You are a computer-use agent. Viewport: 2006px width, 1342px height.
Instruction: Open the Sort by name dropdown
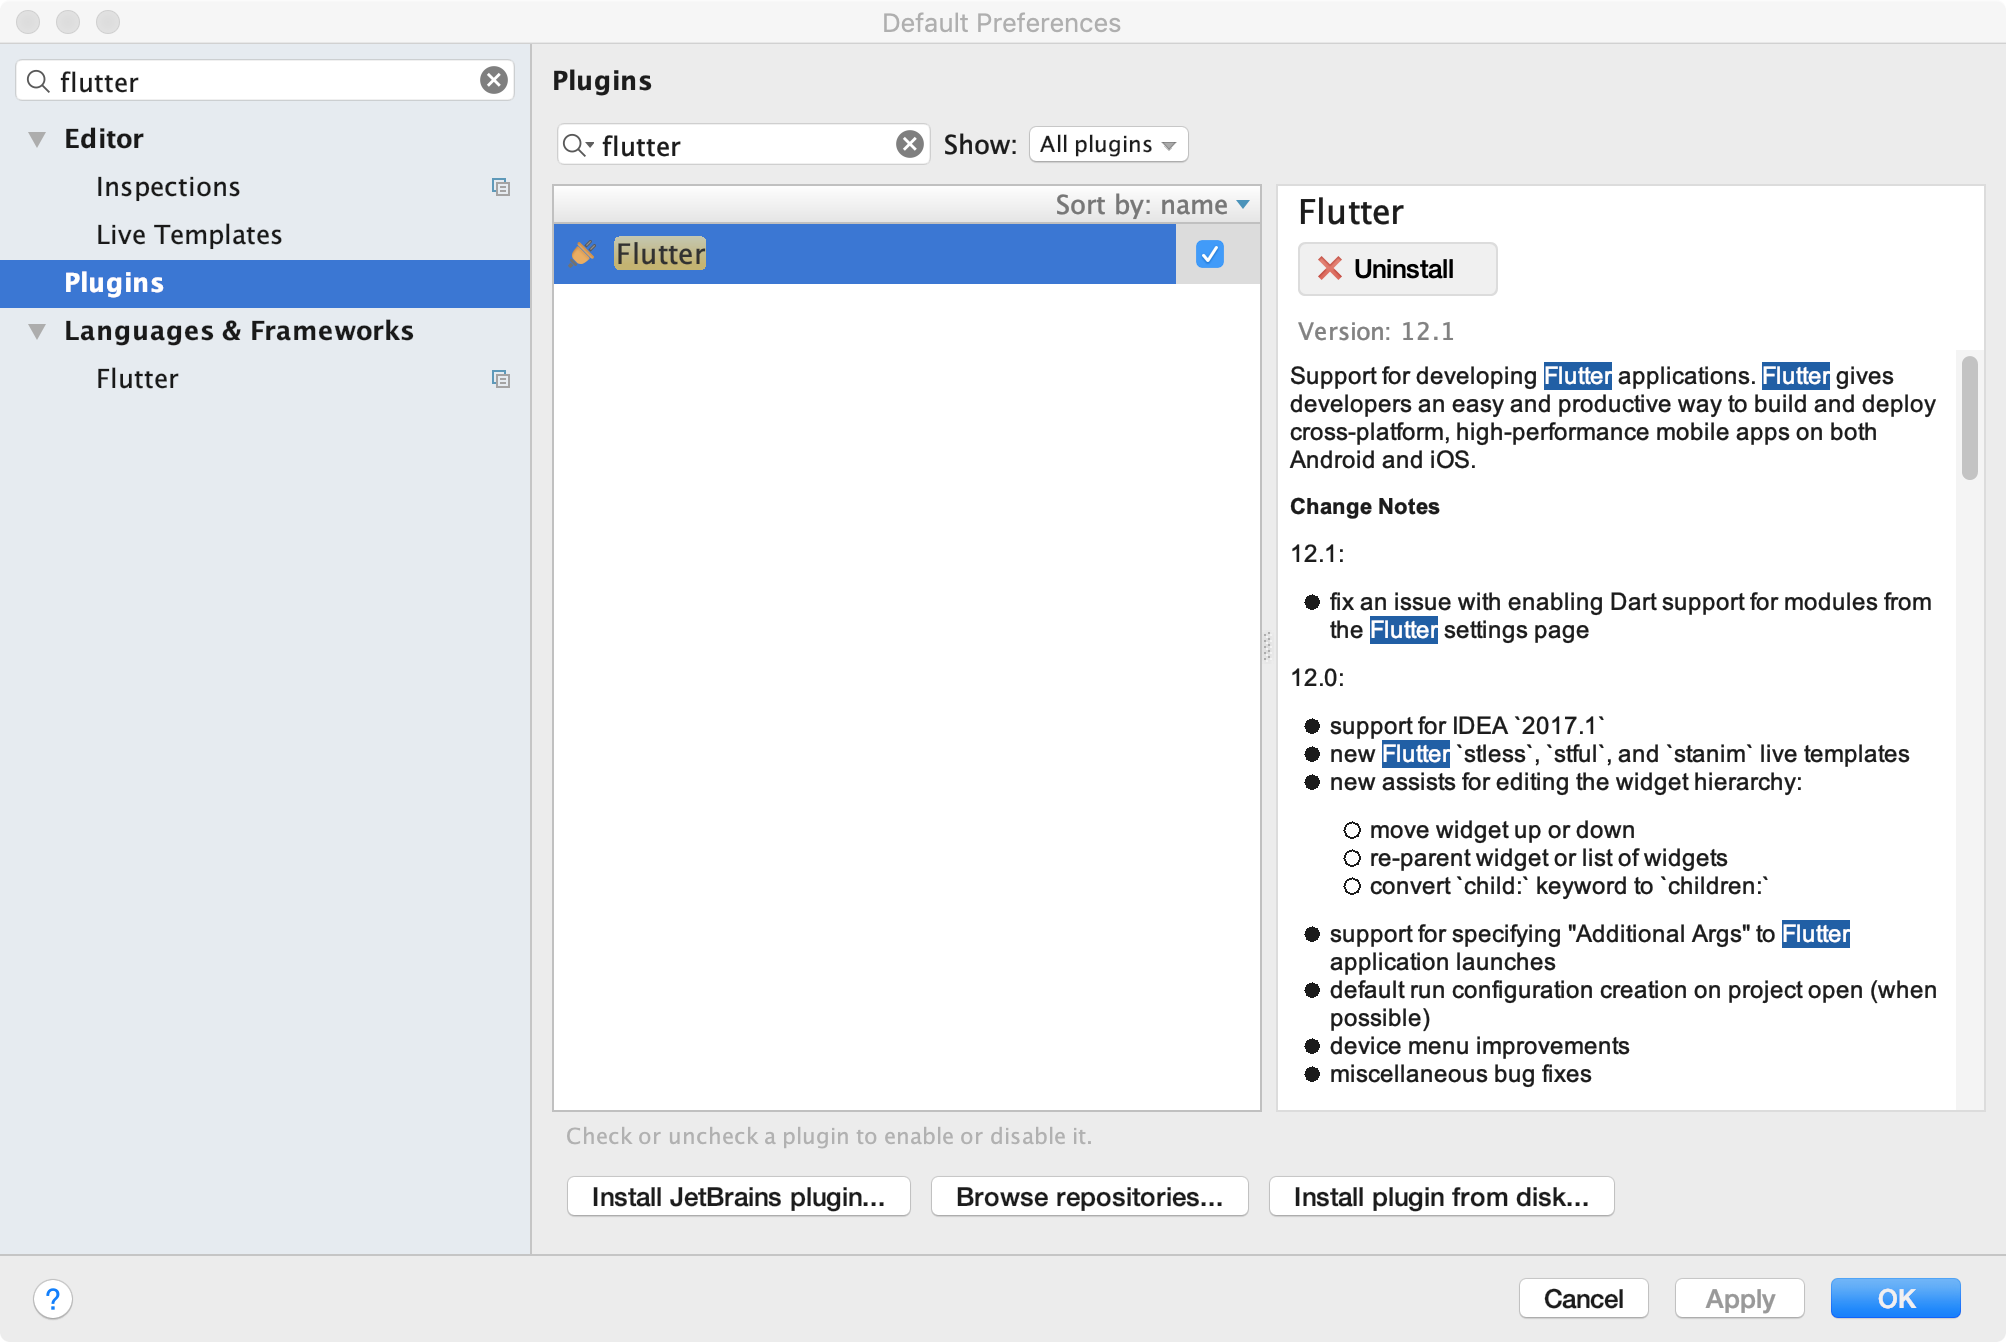click(x=1152, y=205)
